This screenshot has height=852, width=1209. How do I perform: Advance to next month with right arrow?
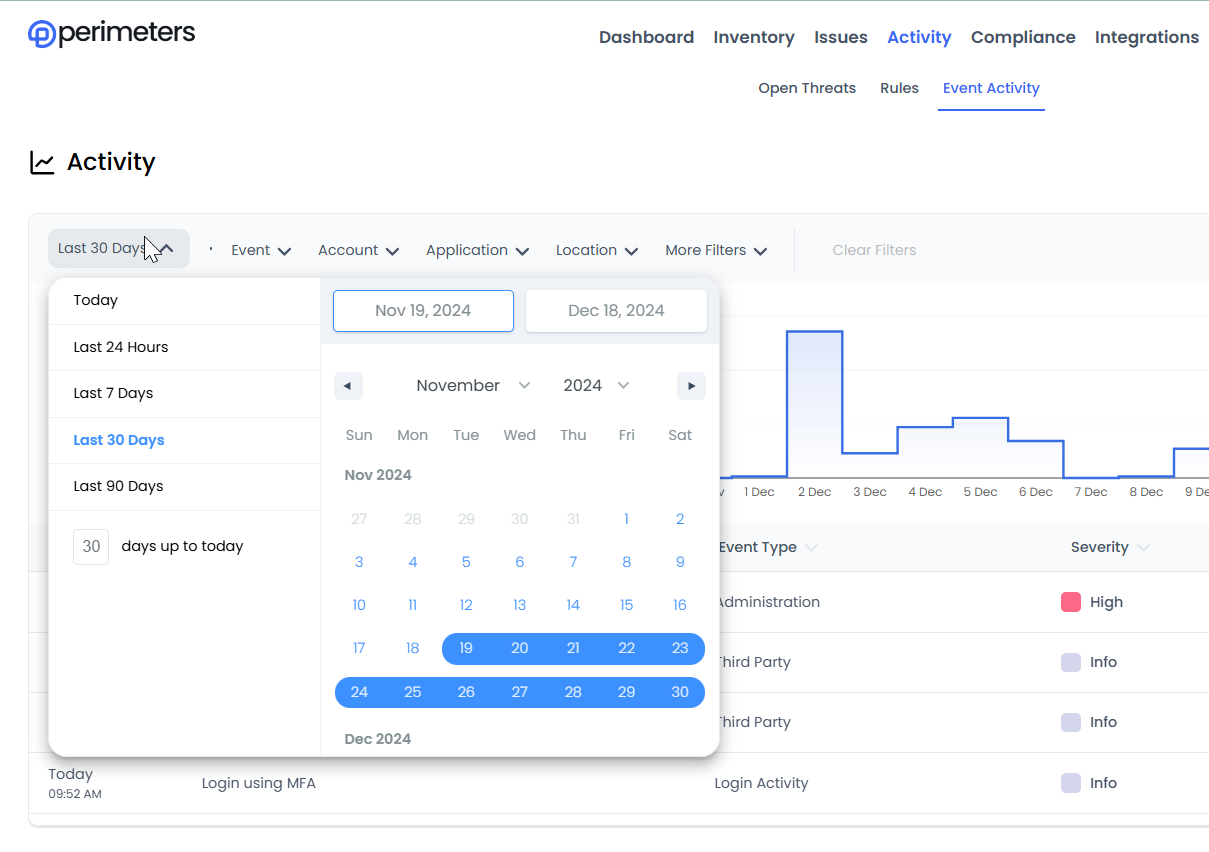(x=691, y=386)
